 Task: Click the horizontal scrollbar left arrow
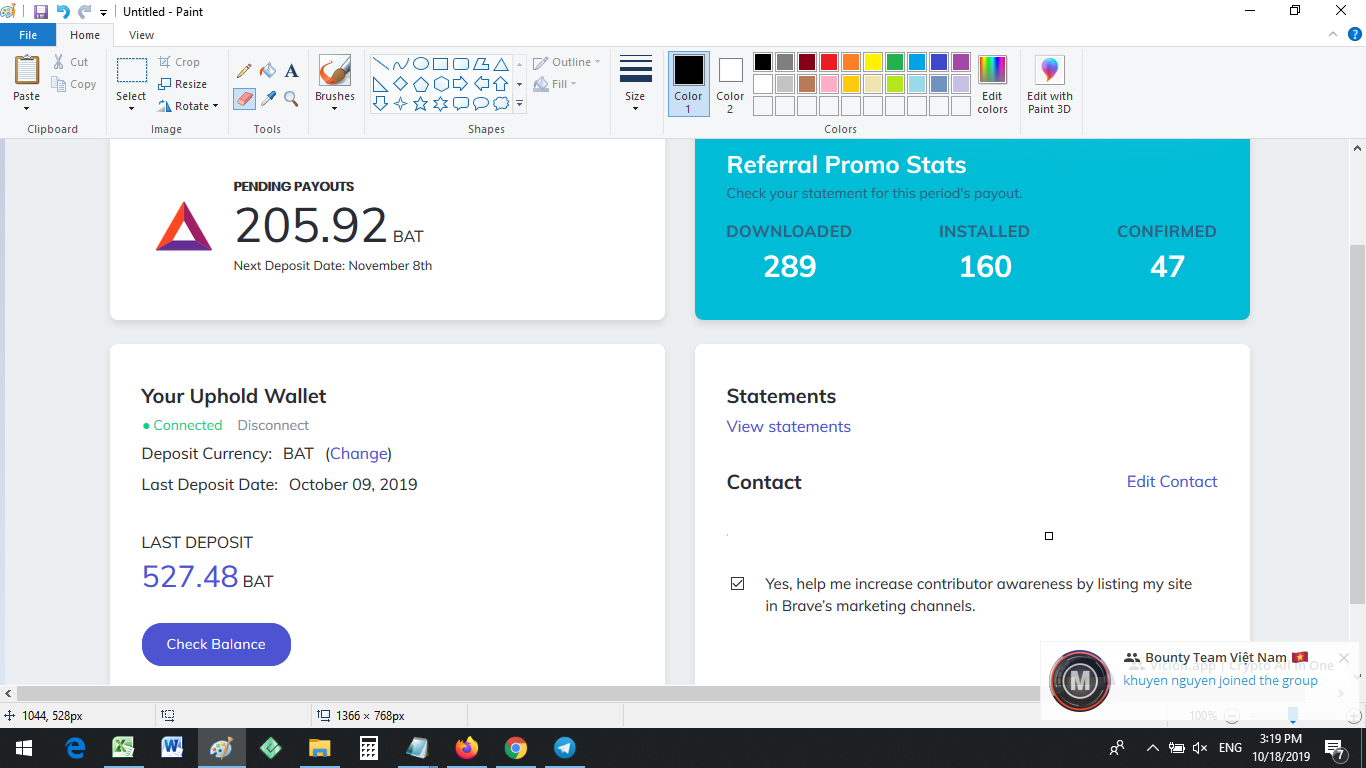(x=9, y=693)
